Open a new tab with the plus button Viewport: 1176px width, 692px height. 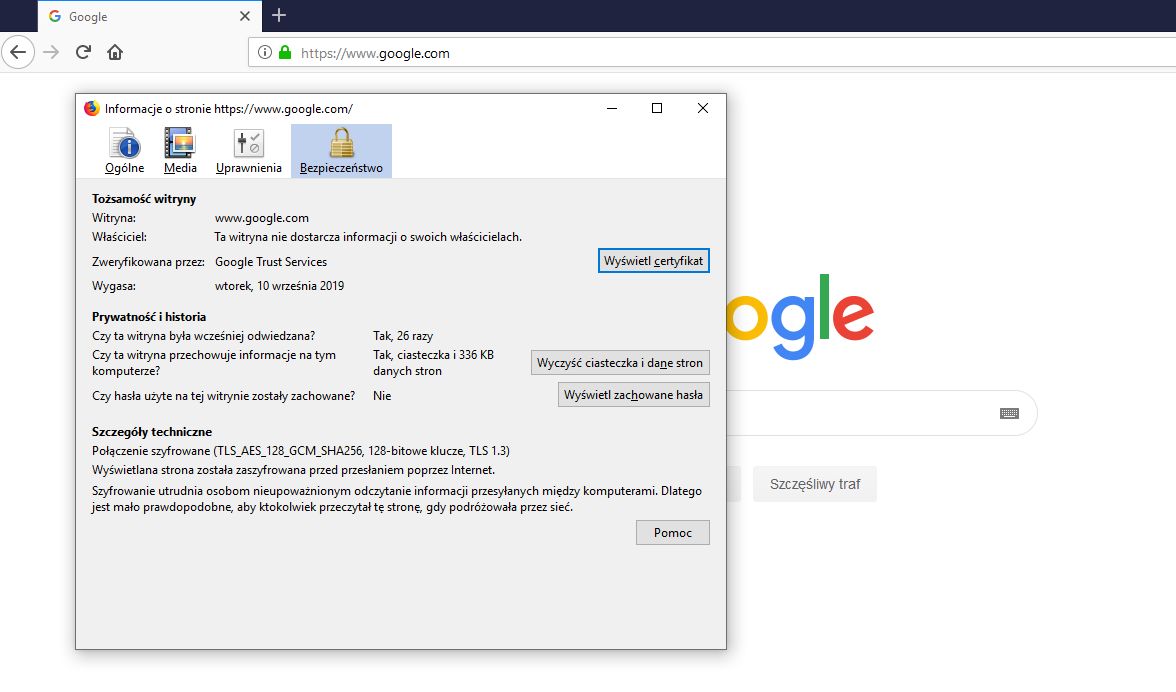coord(278,15)
